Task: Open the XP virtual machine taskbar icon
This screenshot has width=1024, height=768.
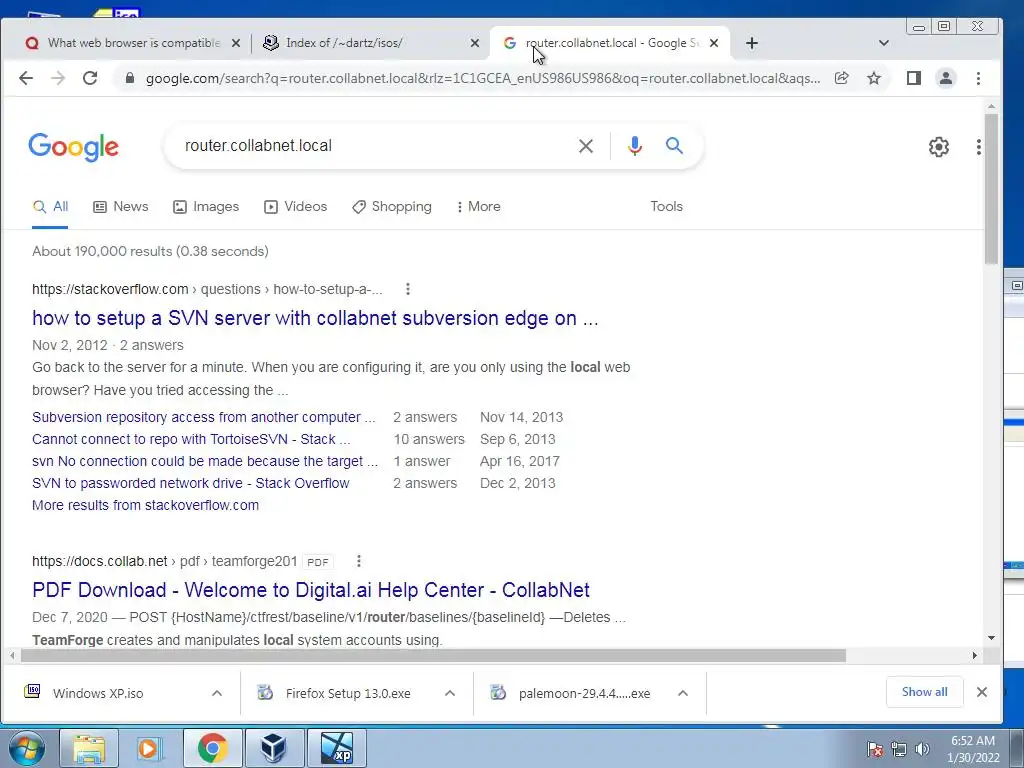Action: [x=336, y=748]
